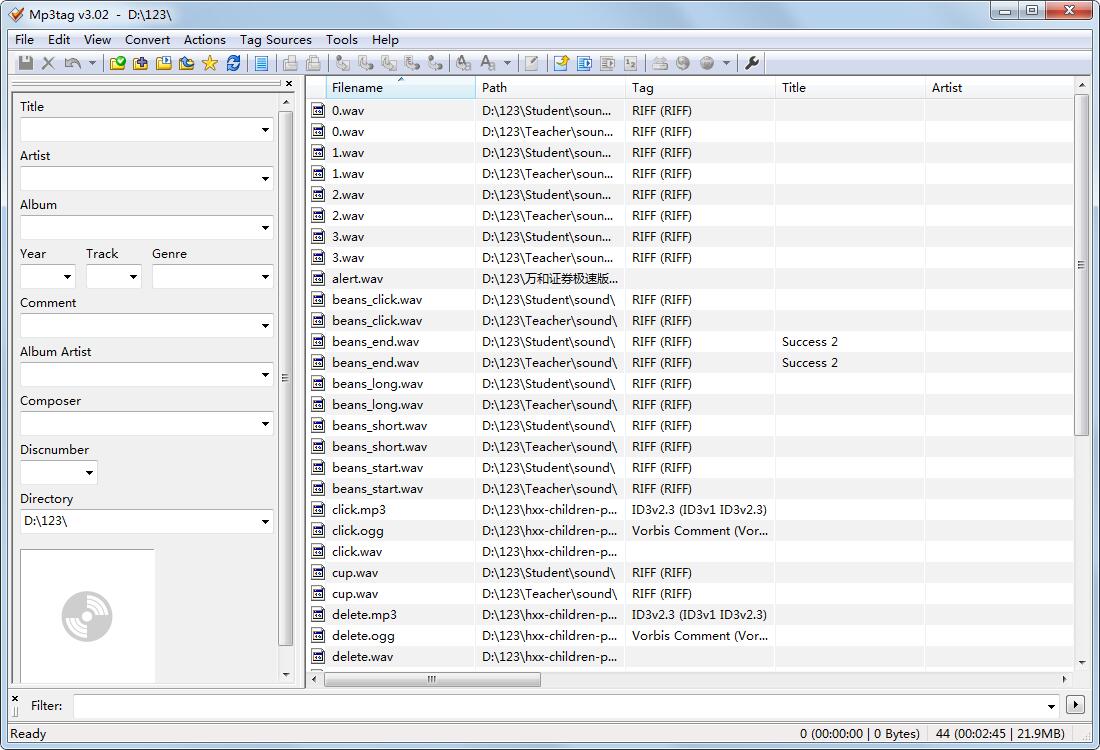
Task: Click the Paste tag toolbar icon
Action: pyautogui.click(x=313, y=63)
